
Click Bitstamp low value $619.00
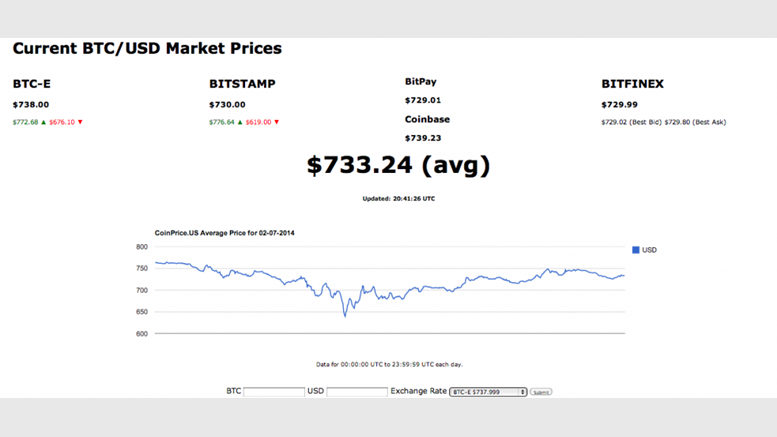pyautogui.click(x=259, y=122)
